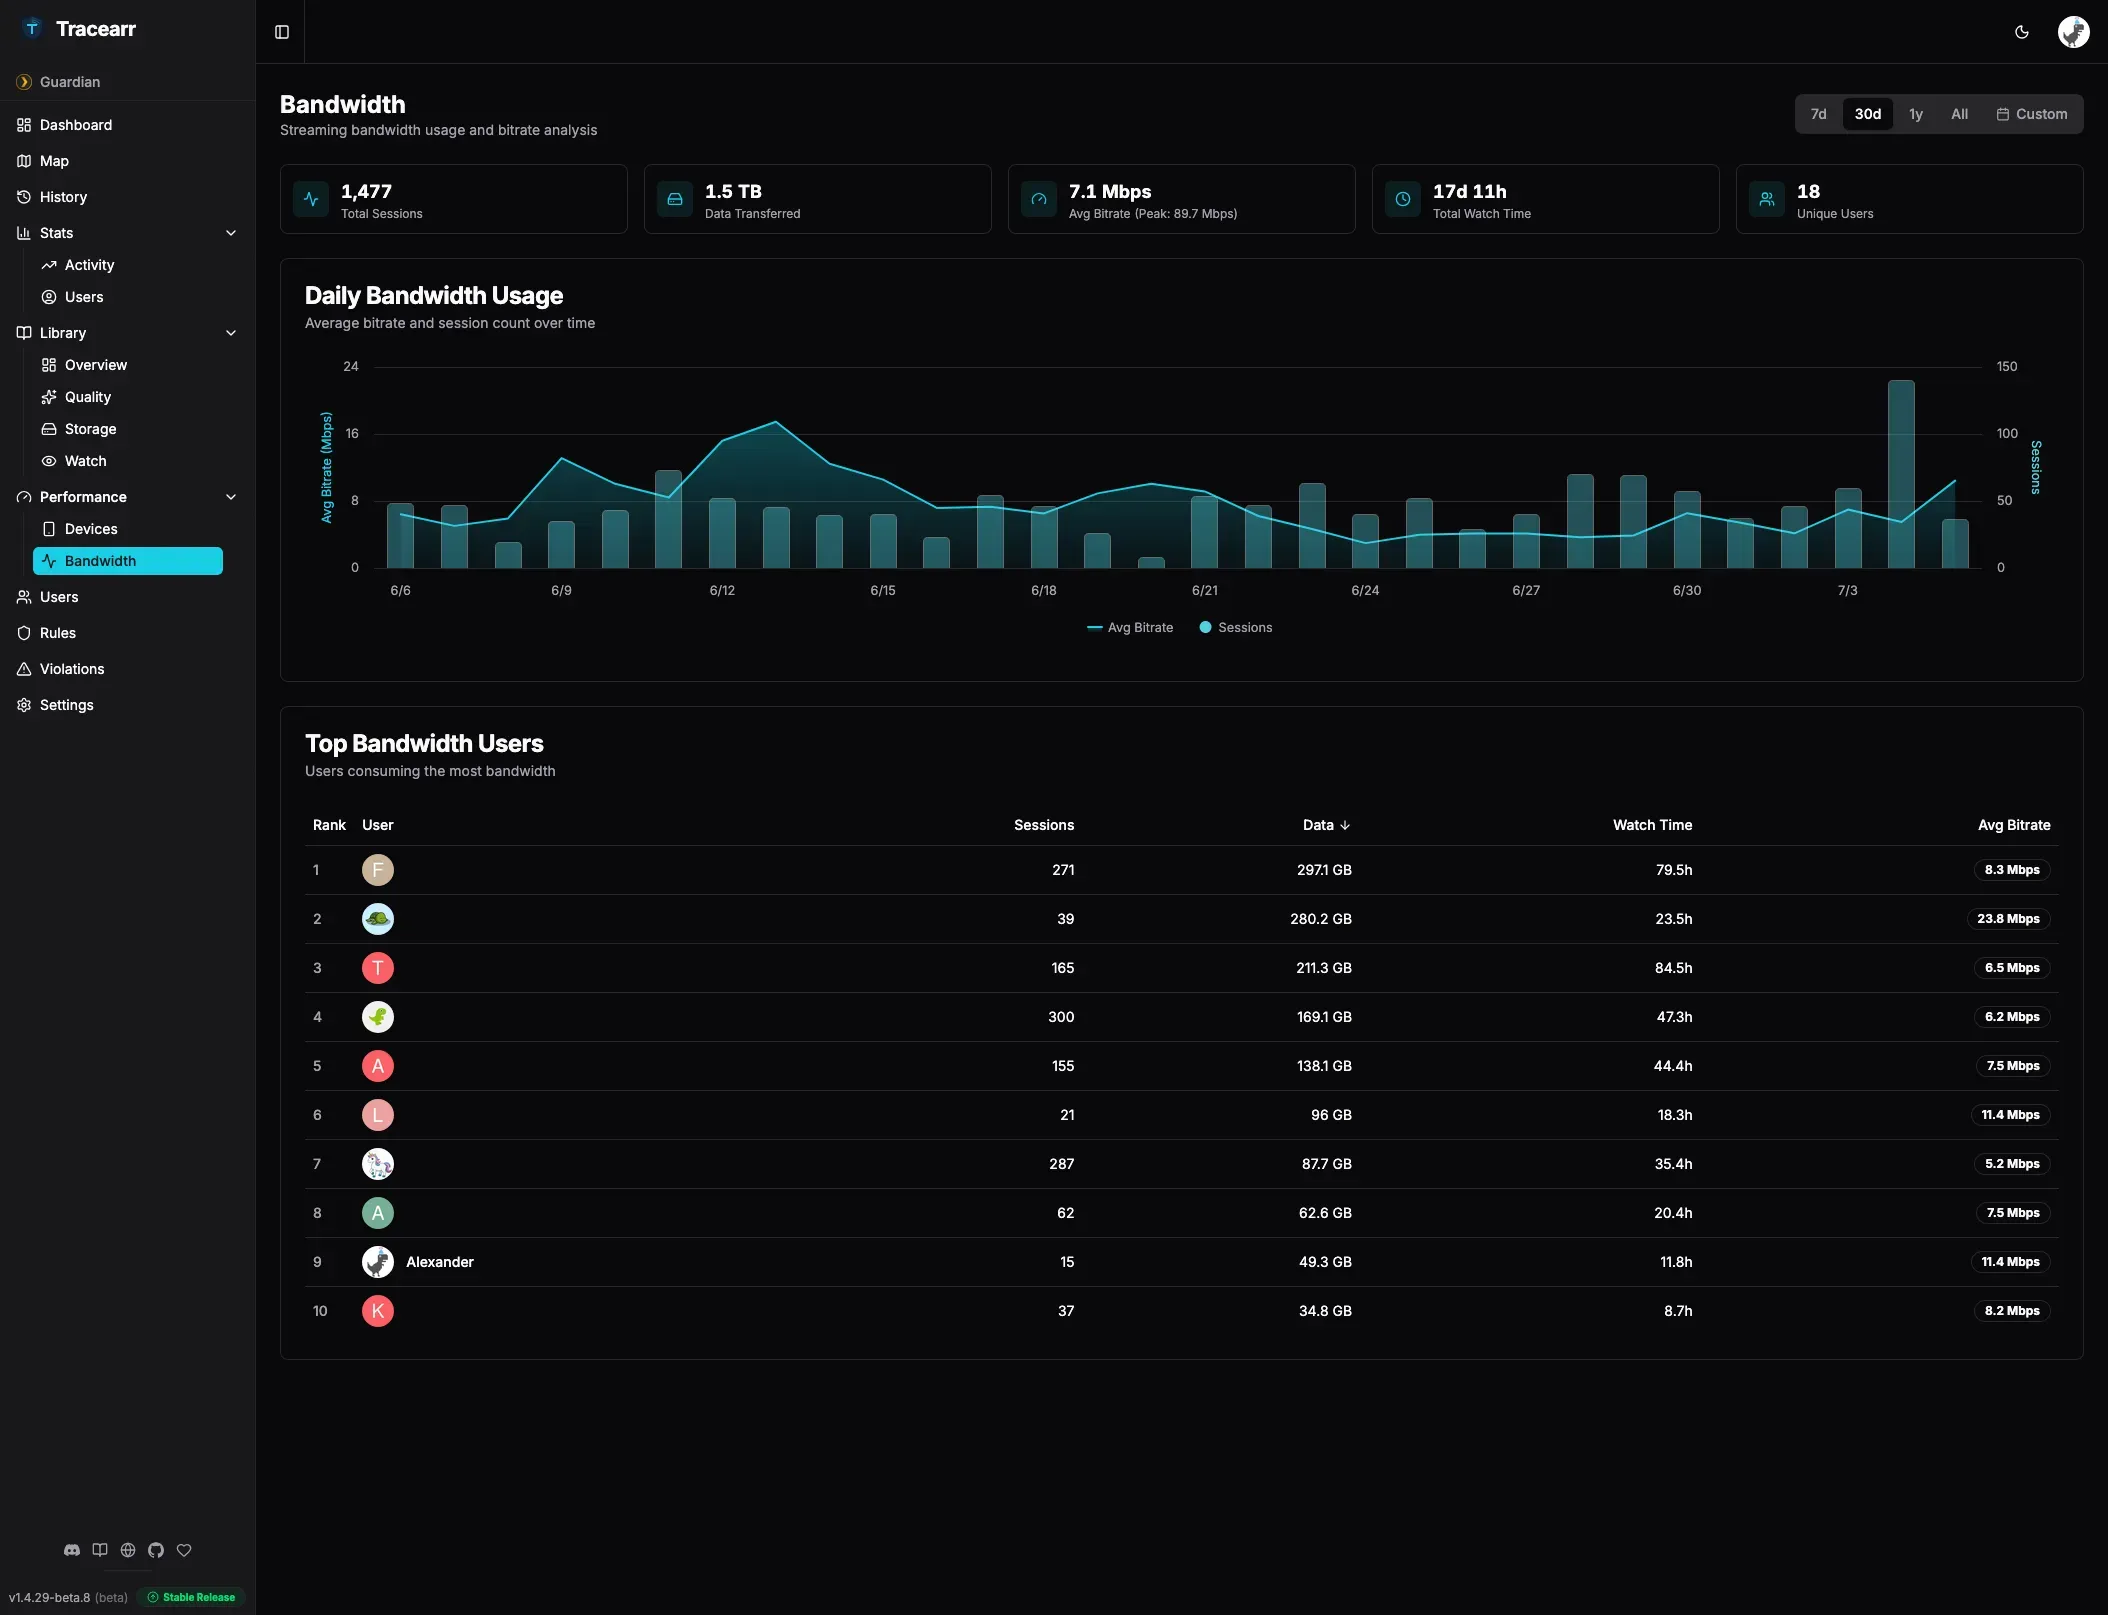The height and width of the screenshot is (1615, 2108).
Task: Click the Data Transferred drive icon
Action: [675, 199]
